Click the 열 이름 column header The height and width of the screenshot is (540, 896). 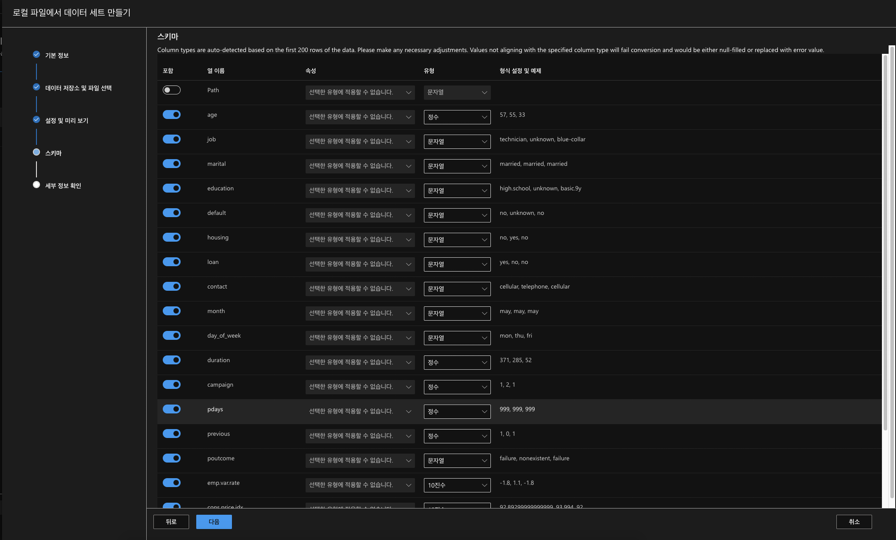click(215, 71)
